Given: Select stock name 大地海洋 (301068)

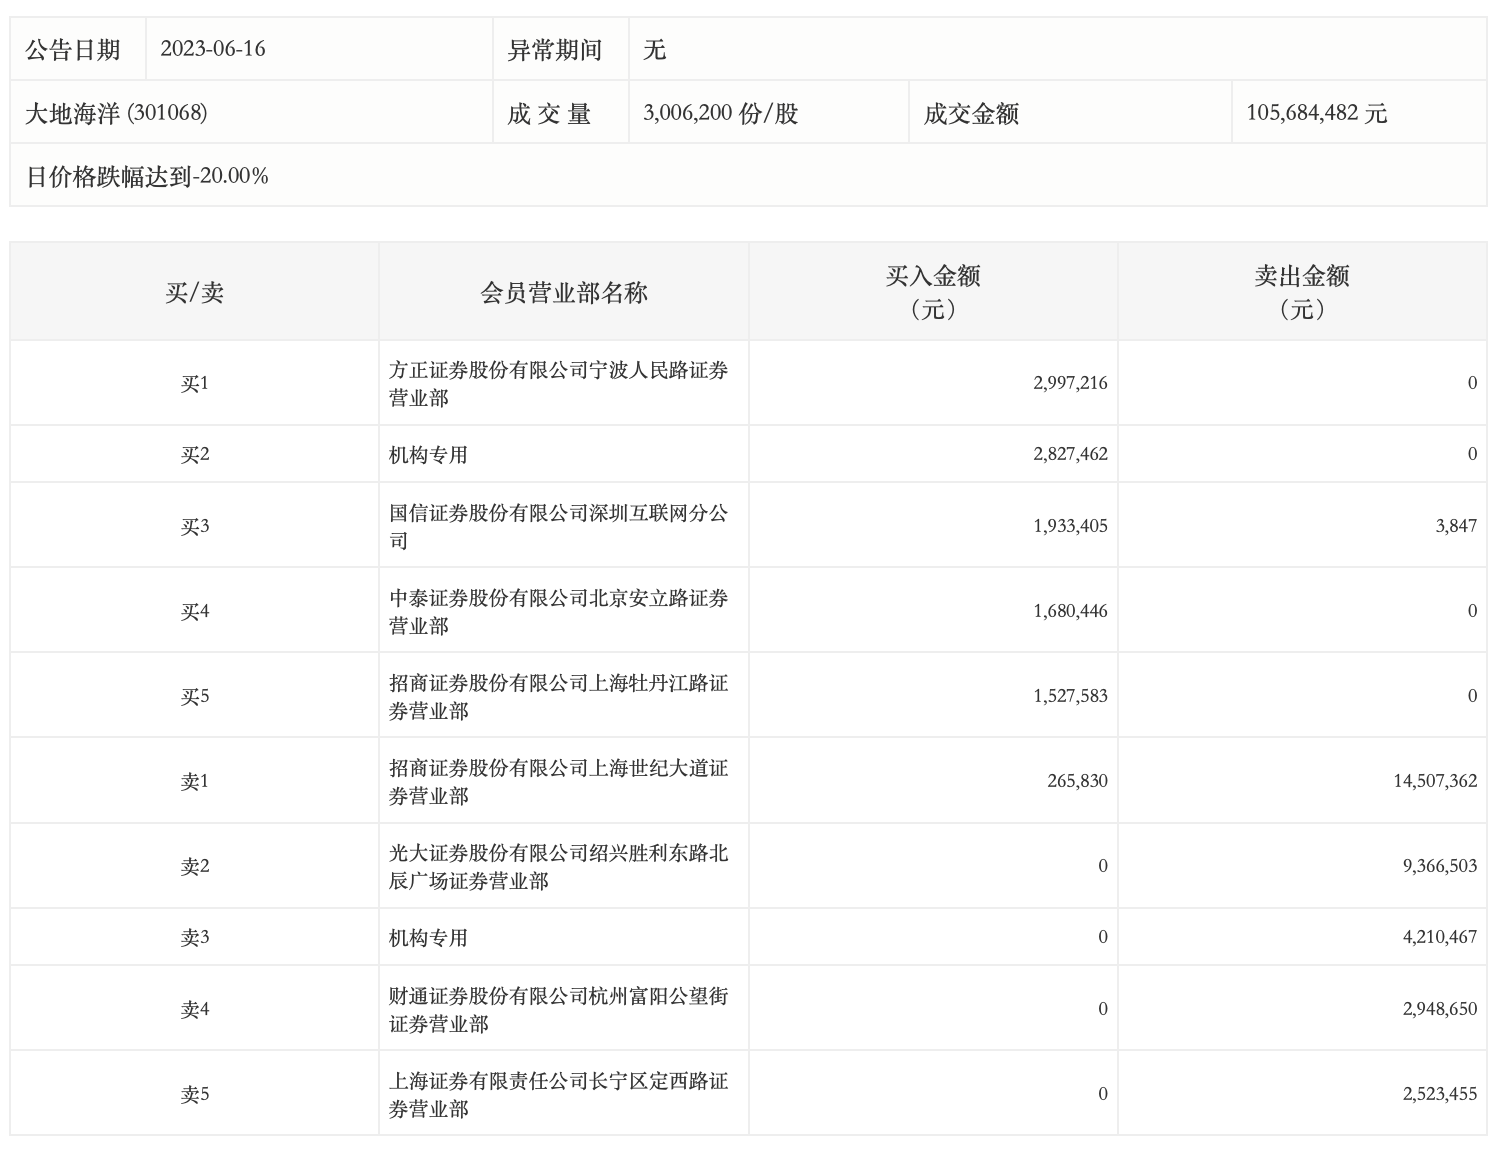Looking at the screenshot, I should tap(116, 113).
